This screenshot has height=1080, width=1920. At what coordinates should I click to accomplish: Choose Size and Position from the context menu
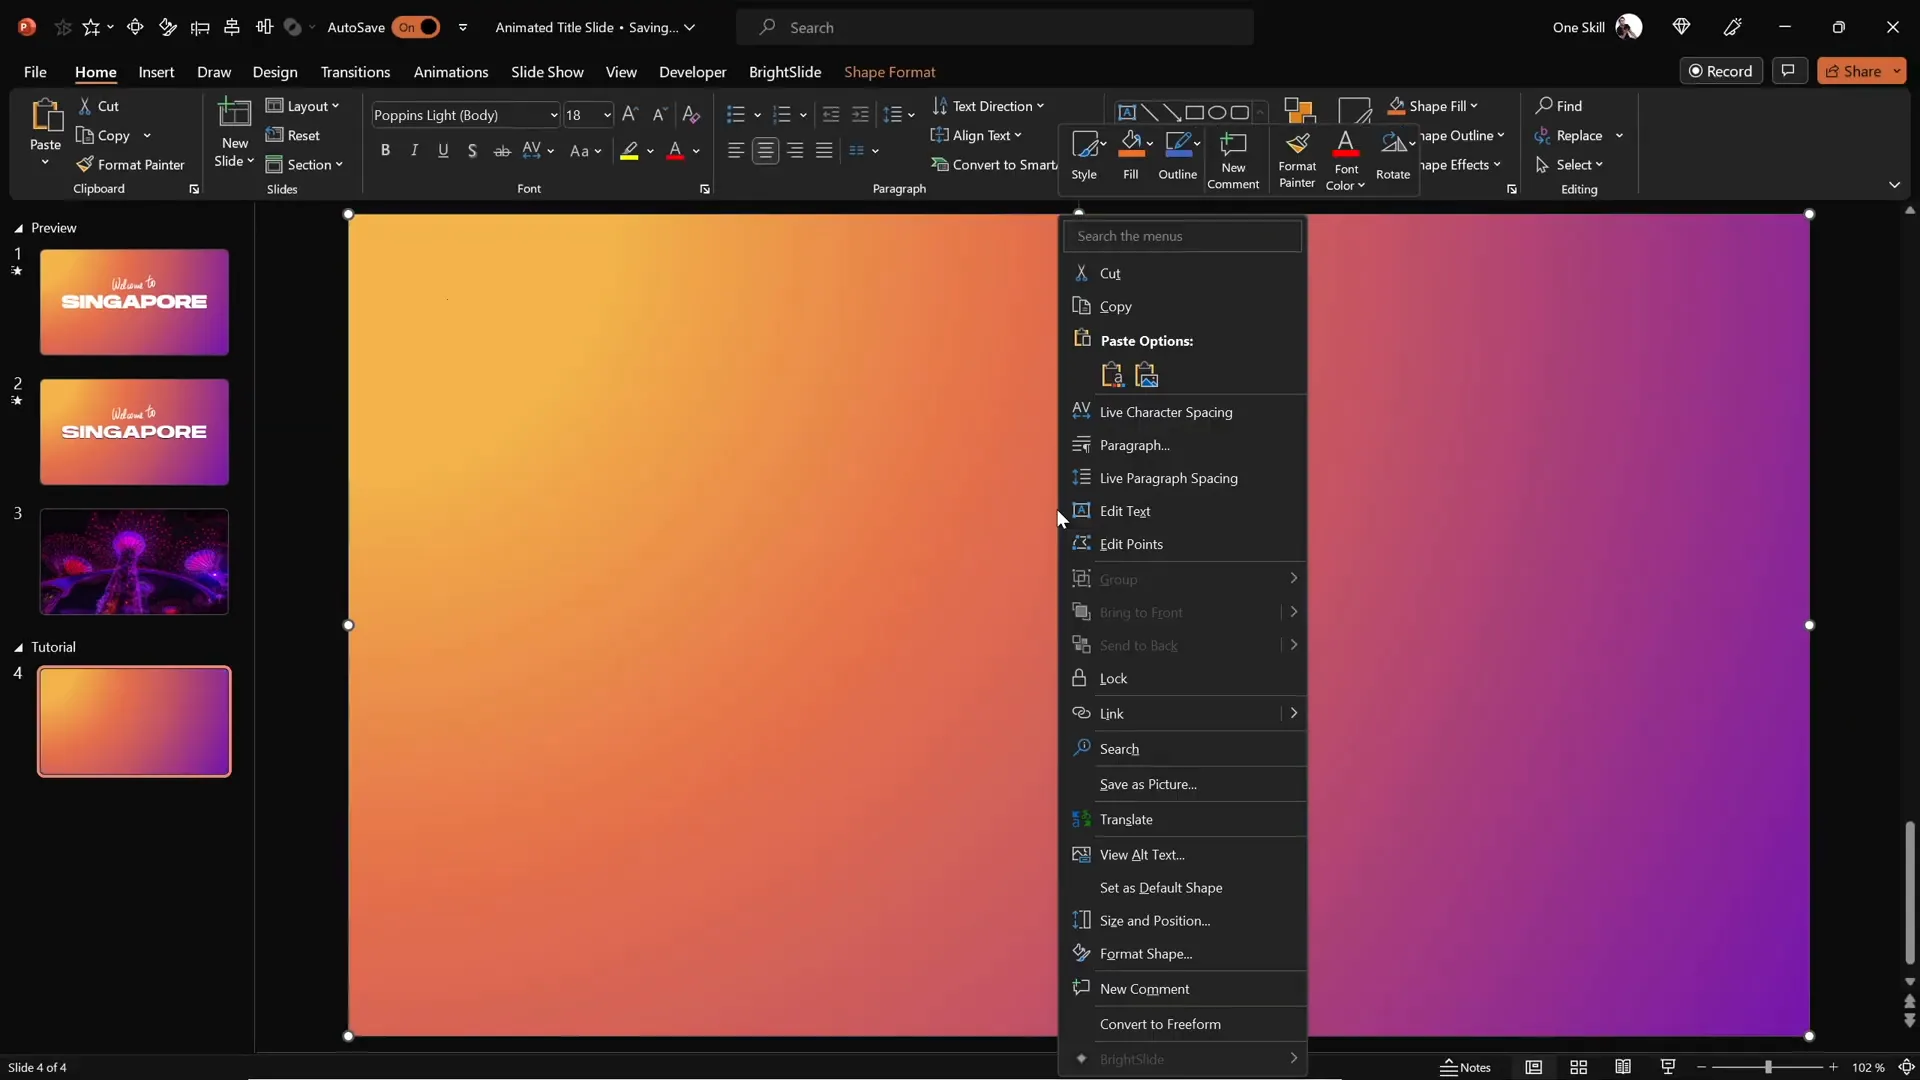[x=1154, y=920]
